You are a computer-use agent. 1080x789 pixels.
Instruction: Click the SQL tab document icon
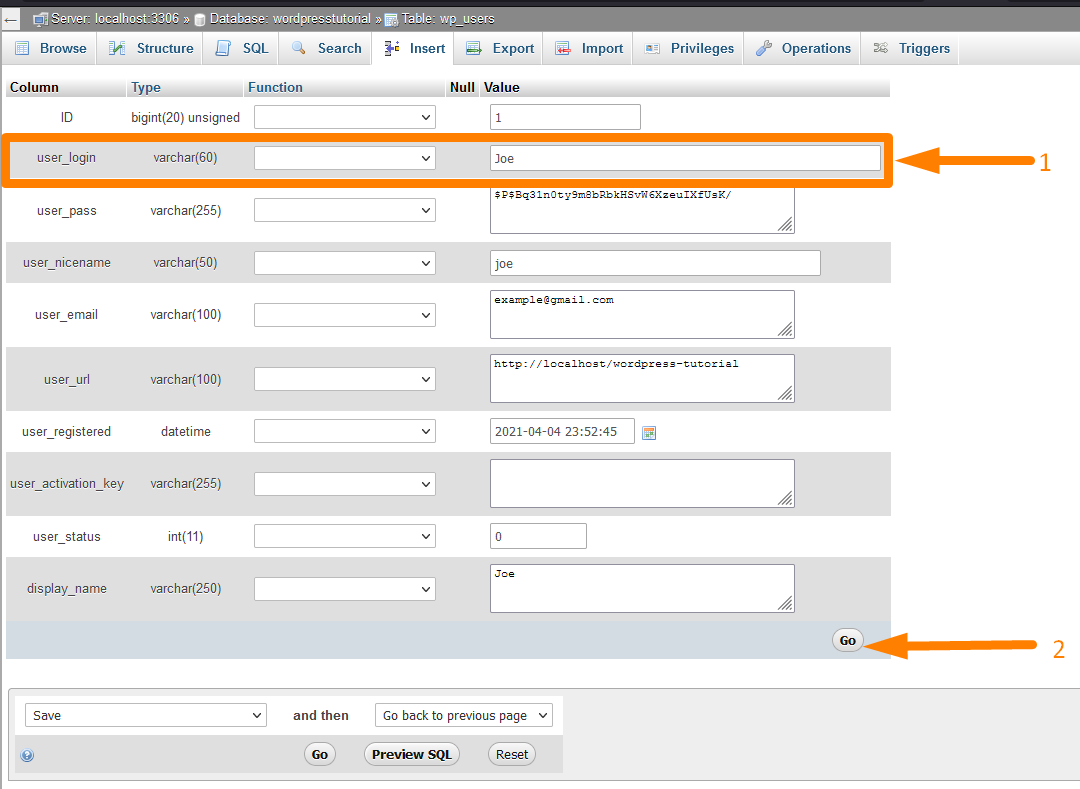[x=223, y=48]
